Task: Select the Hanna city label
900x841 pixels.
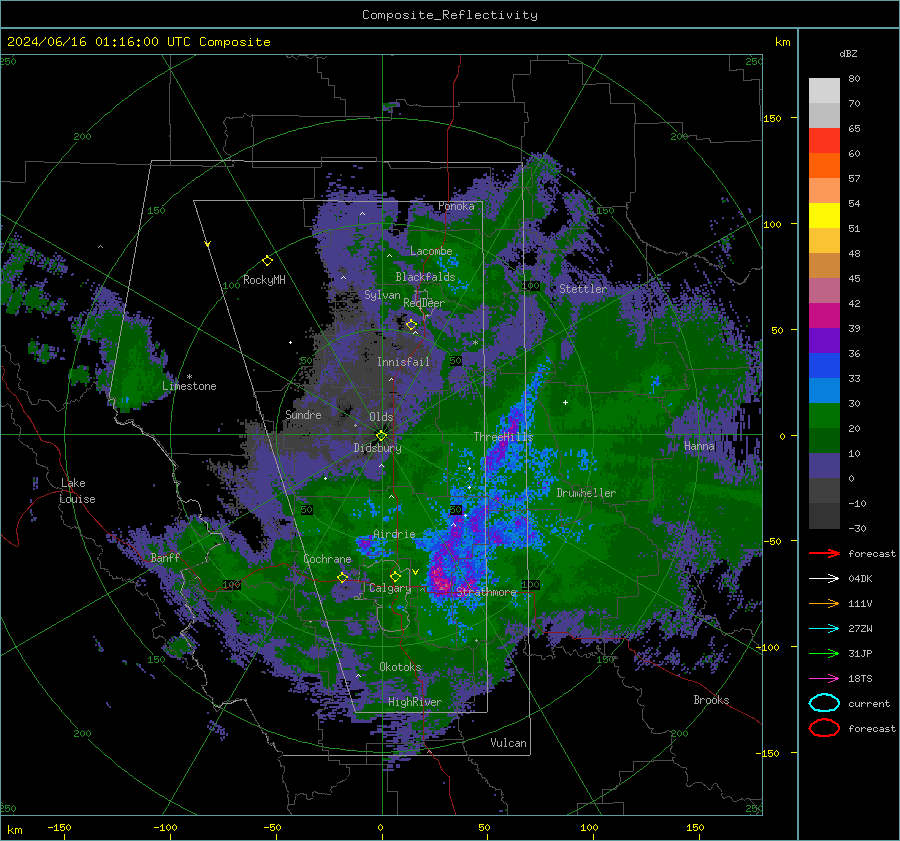Action: (699, 446)
